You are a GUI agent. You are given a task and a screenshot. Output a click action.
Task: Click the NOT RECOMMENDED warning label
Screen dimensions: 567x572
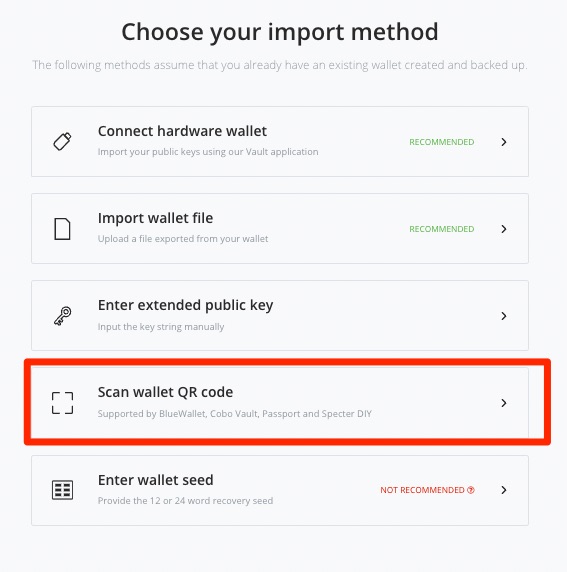click(423, 490)
